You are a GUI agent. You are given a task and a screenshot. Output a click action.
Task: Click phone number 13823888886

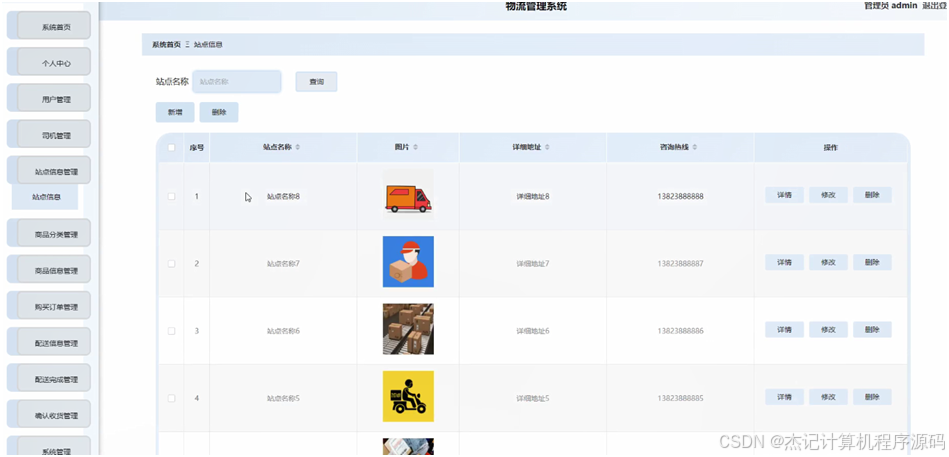coord(680,330)
